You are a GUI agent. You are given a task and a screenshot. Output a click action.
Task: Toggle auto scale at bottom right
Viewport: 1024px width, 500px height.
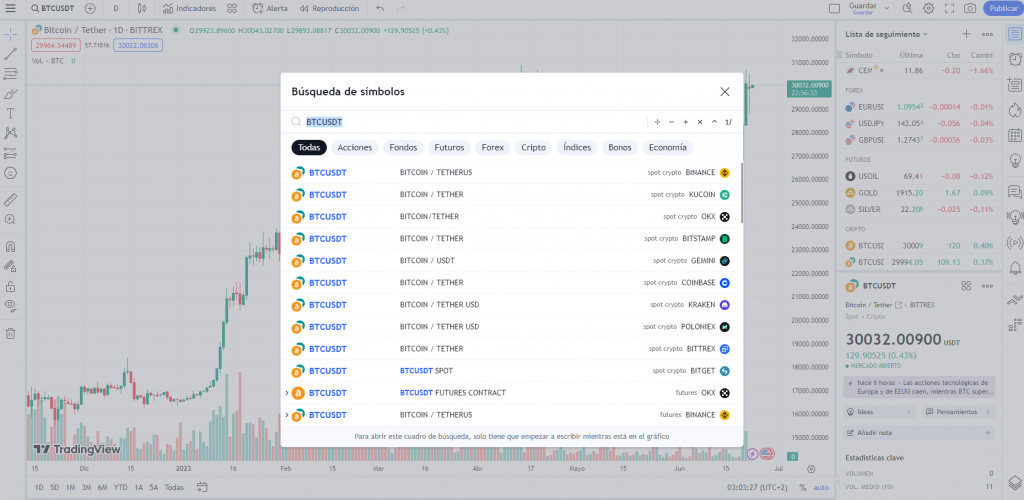pos(821,487)
